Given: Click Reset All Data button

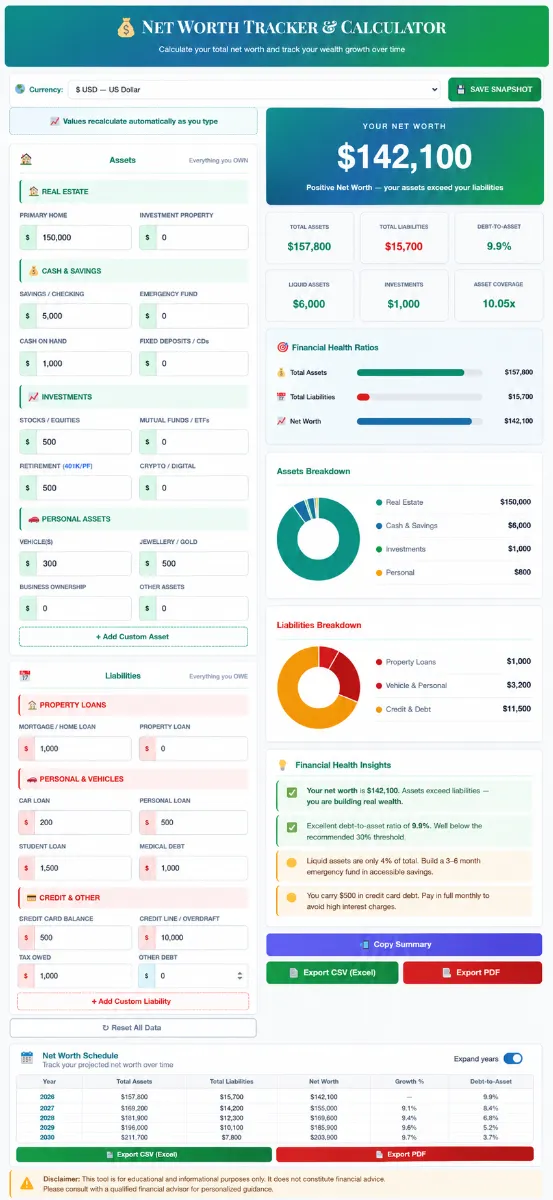Looking at the screenshot, I should (133, 1028).
